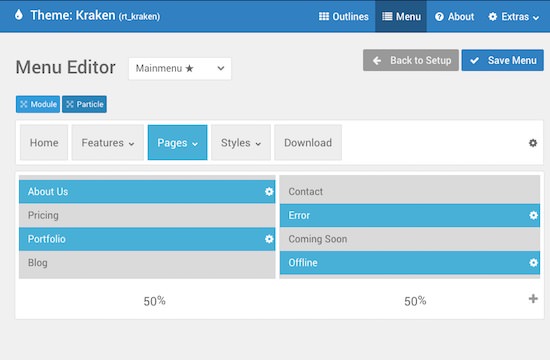The width and height of the screenshot is (550, 360).
Task: Open settings gear for About Us item
Action: [x=269, y=192]
